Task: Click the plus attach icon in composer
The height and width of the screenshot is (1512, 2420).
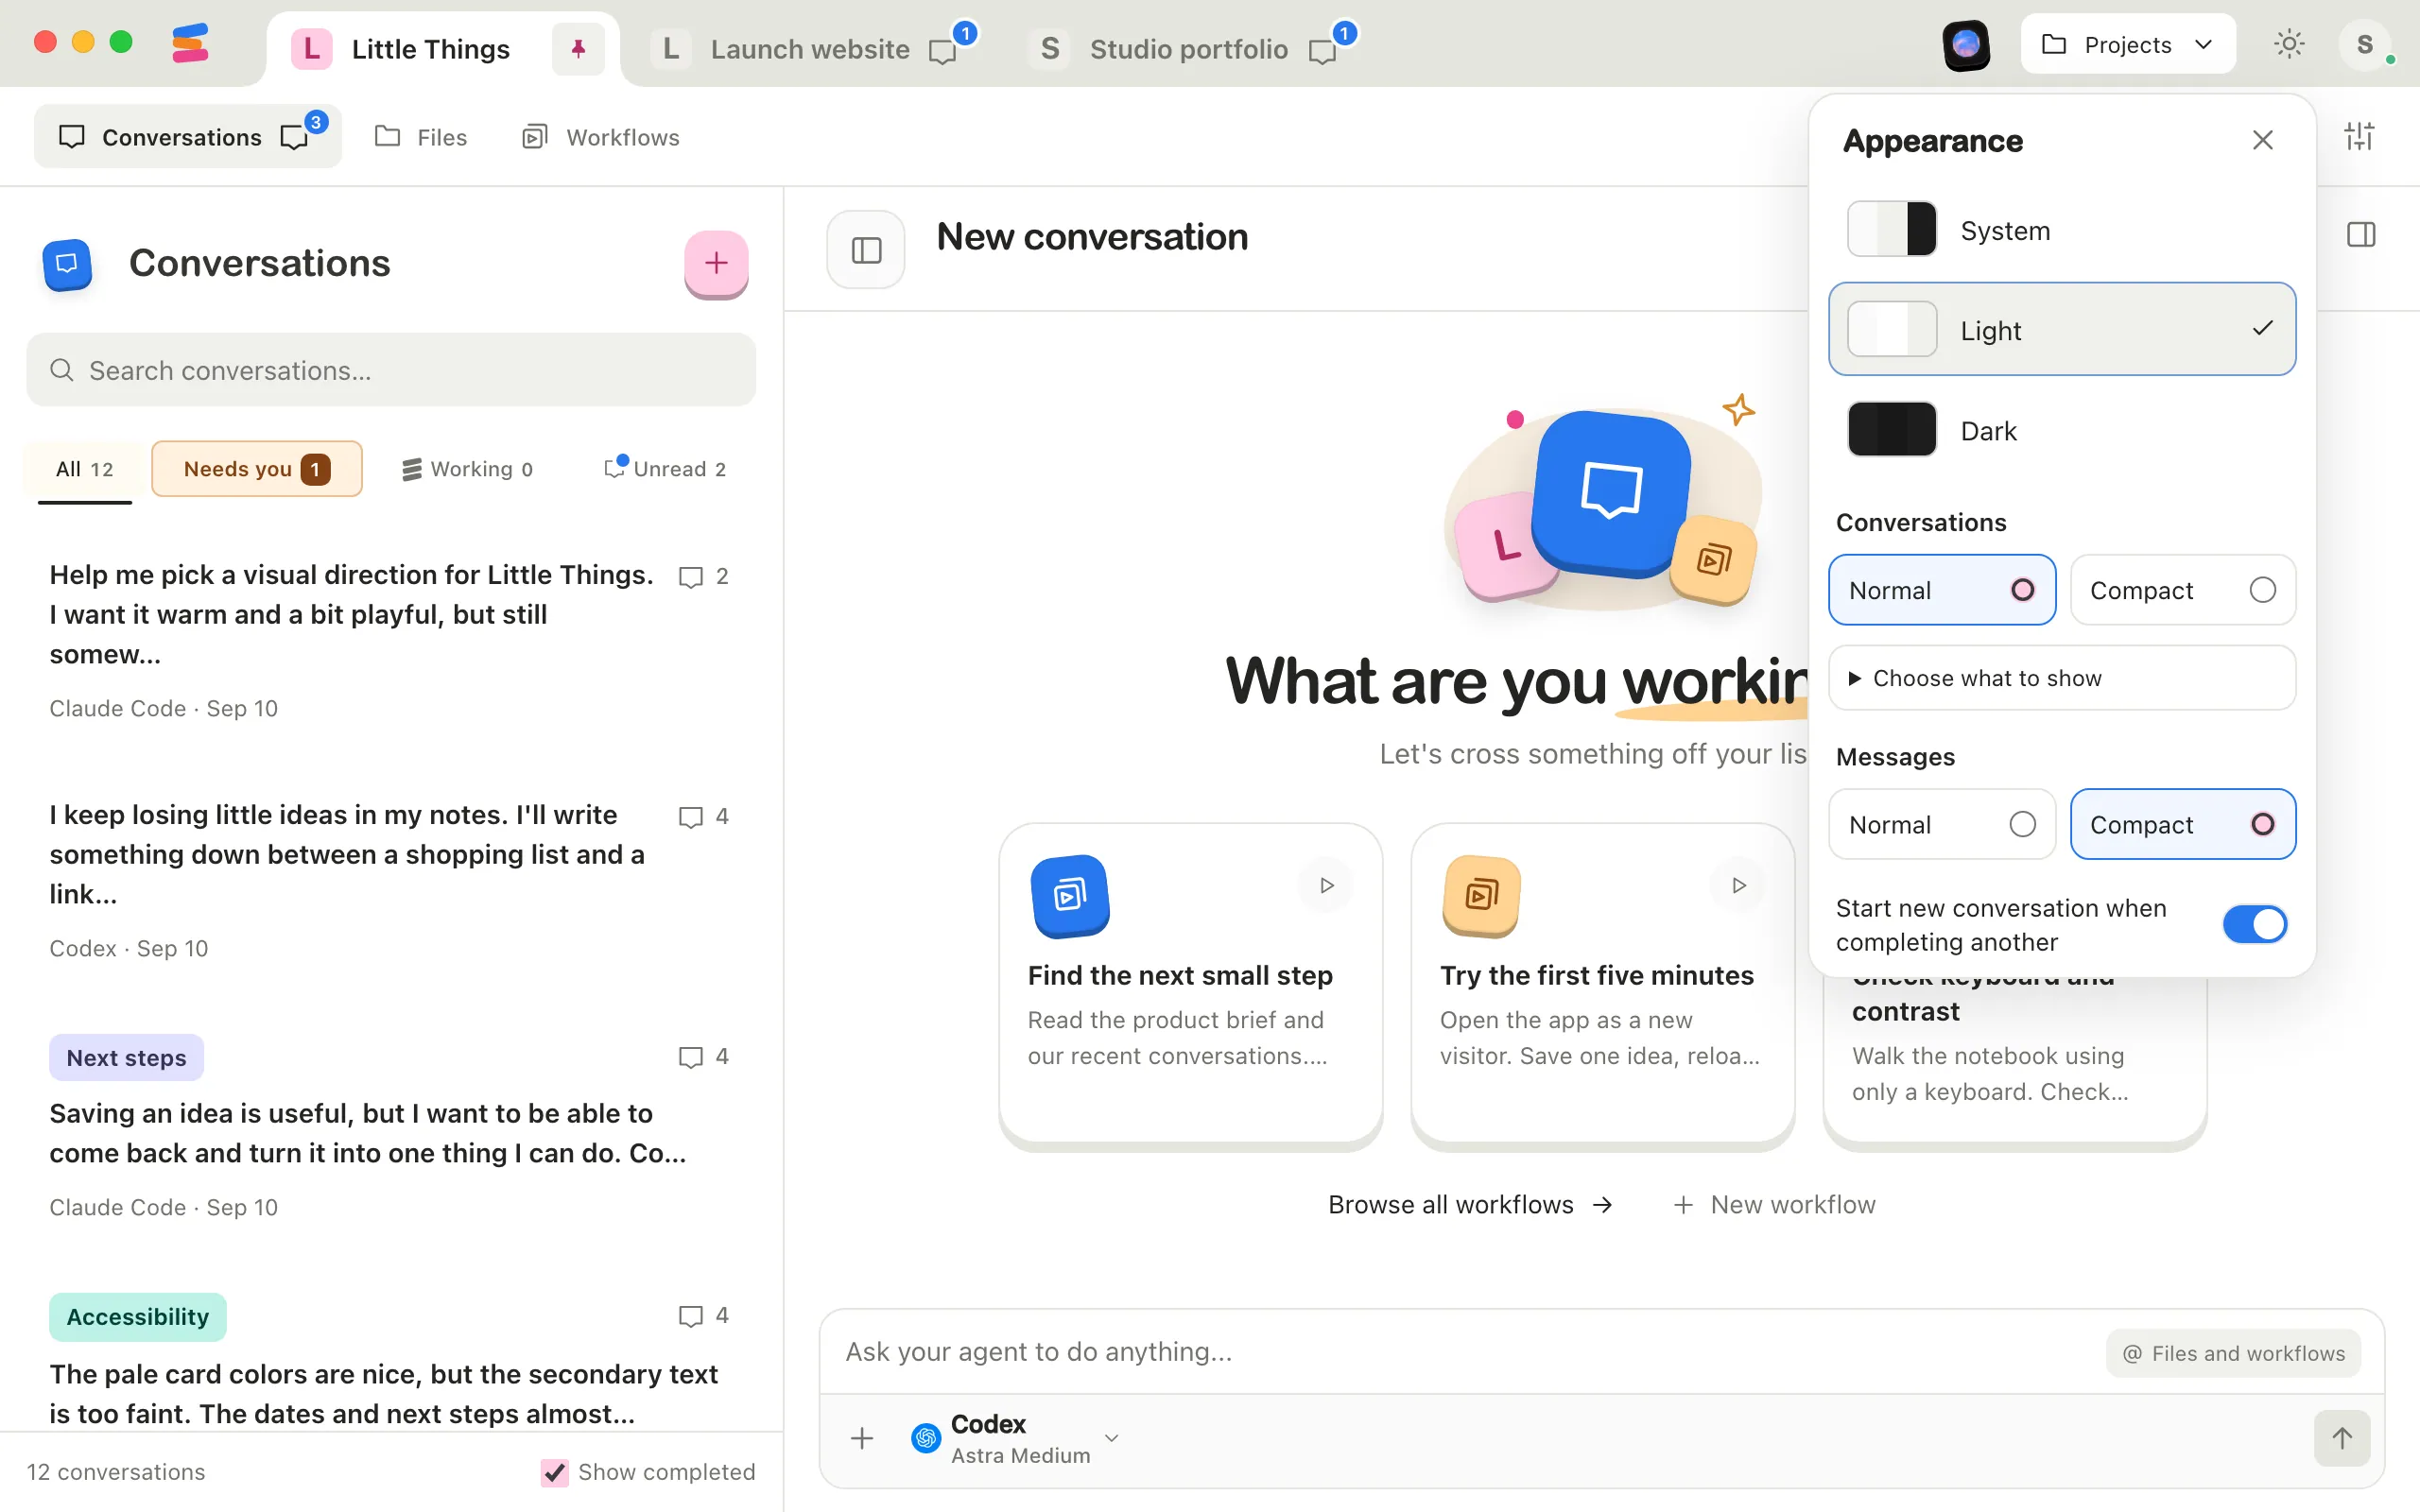Action: [x=862, y=1439]
